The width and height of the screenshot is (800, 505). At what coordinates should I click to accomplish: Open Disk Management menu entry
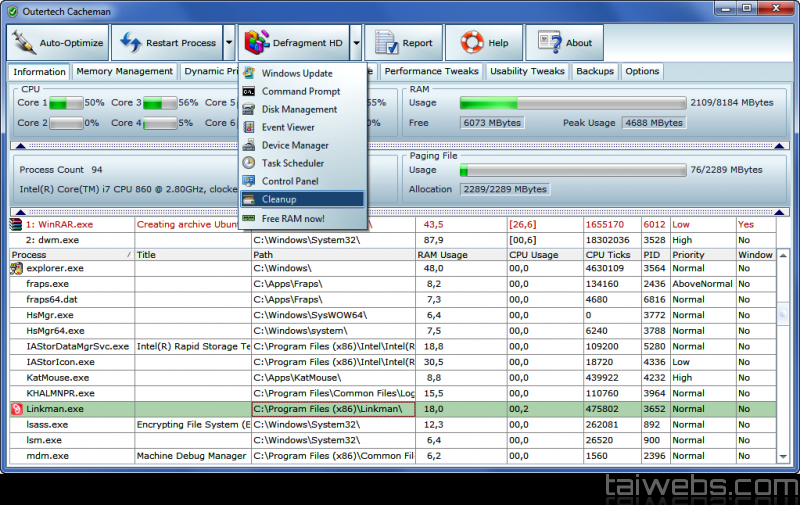(299, 110)
